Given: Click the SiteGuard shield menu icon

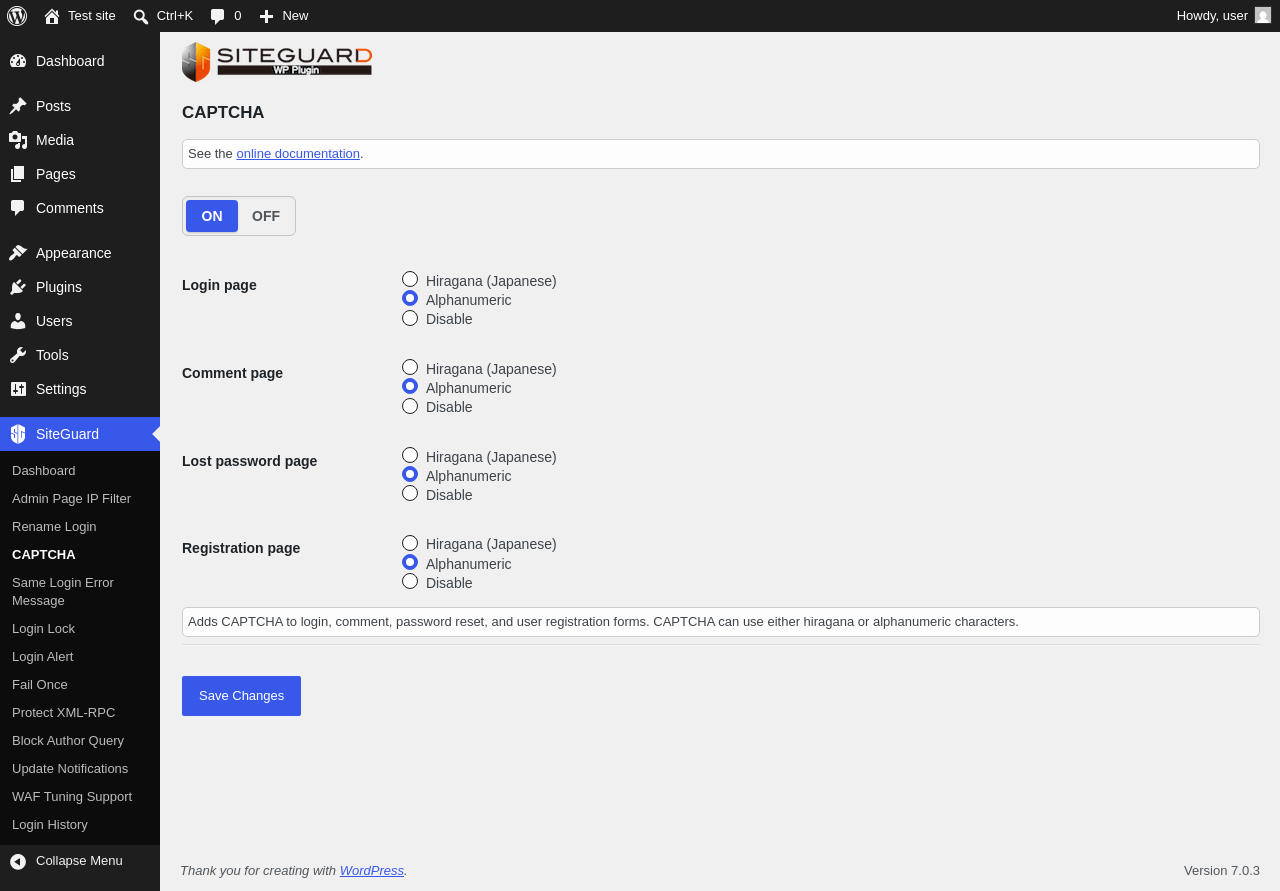Looking at the screenshot, I should pyautogui.click(x=18, y=434).
